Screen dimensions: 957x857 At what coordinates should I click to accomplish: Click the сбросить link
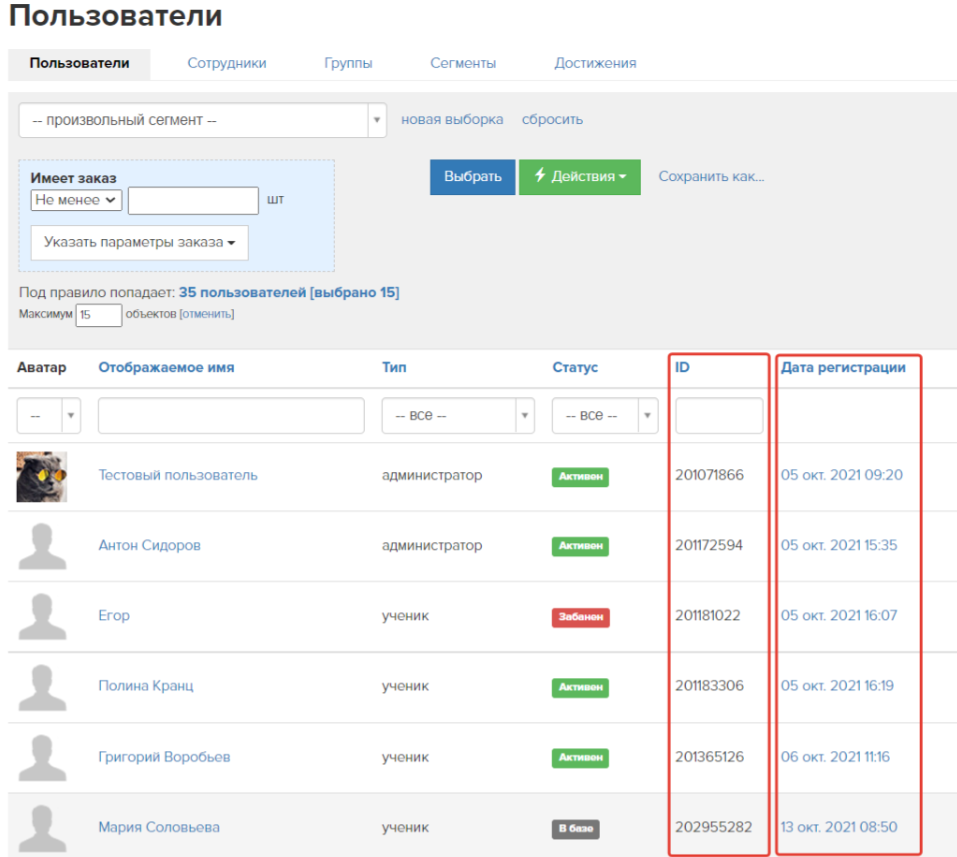552,120
